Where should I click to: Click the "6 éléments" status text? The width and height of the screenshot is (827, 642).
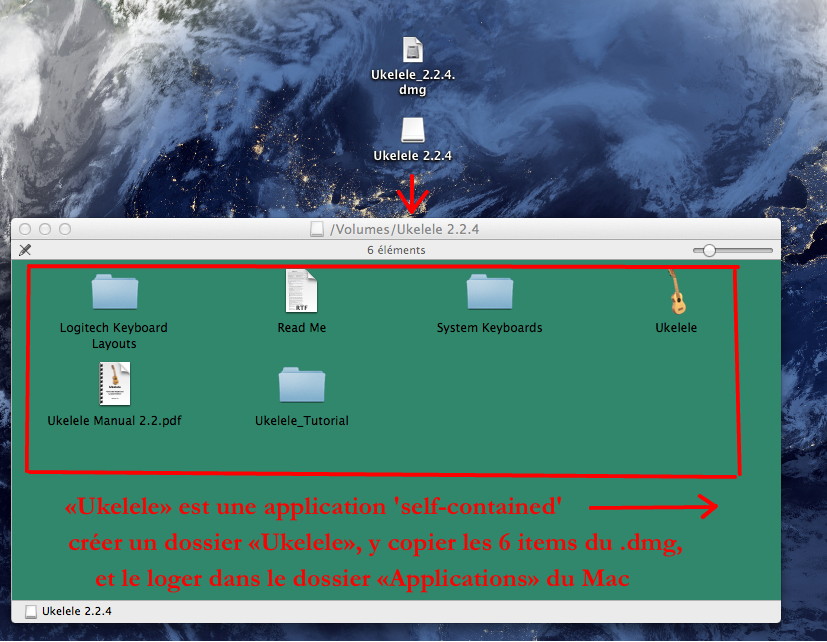point(396,250)
